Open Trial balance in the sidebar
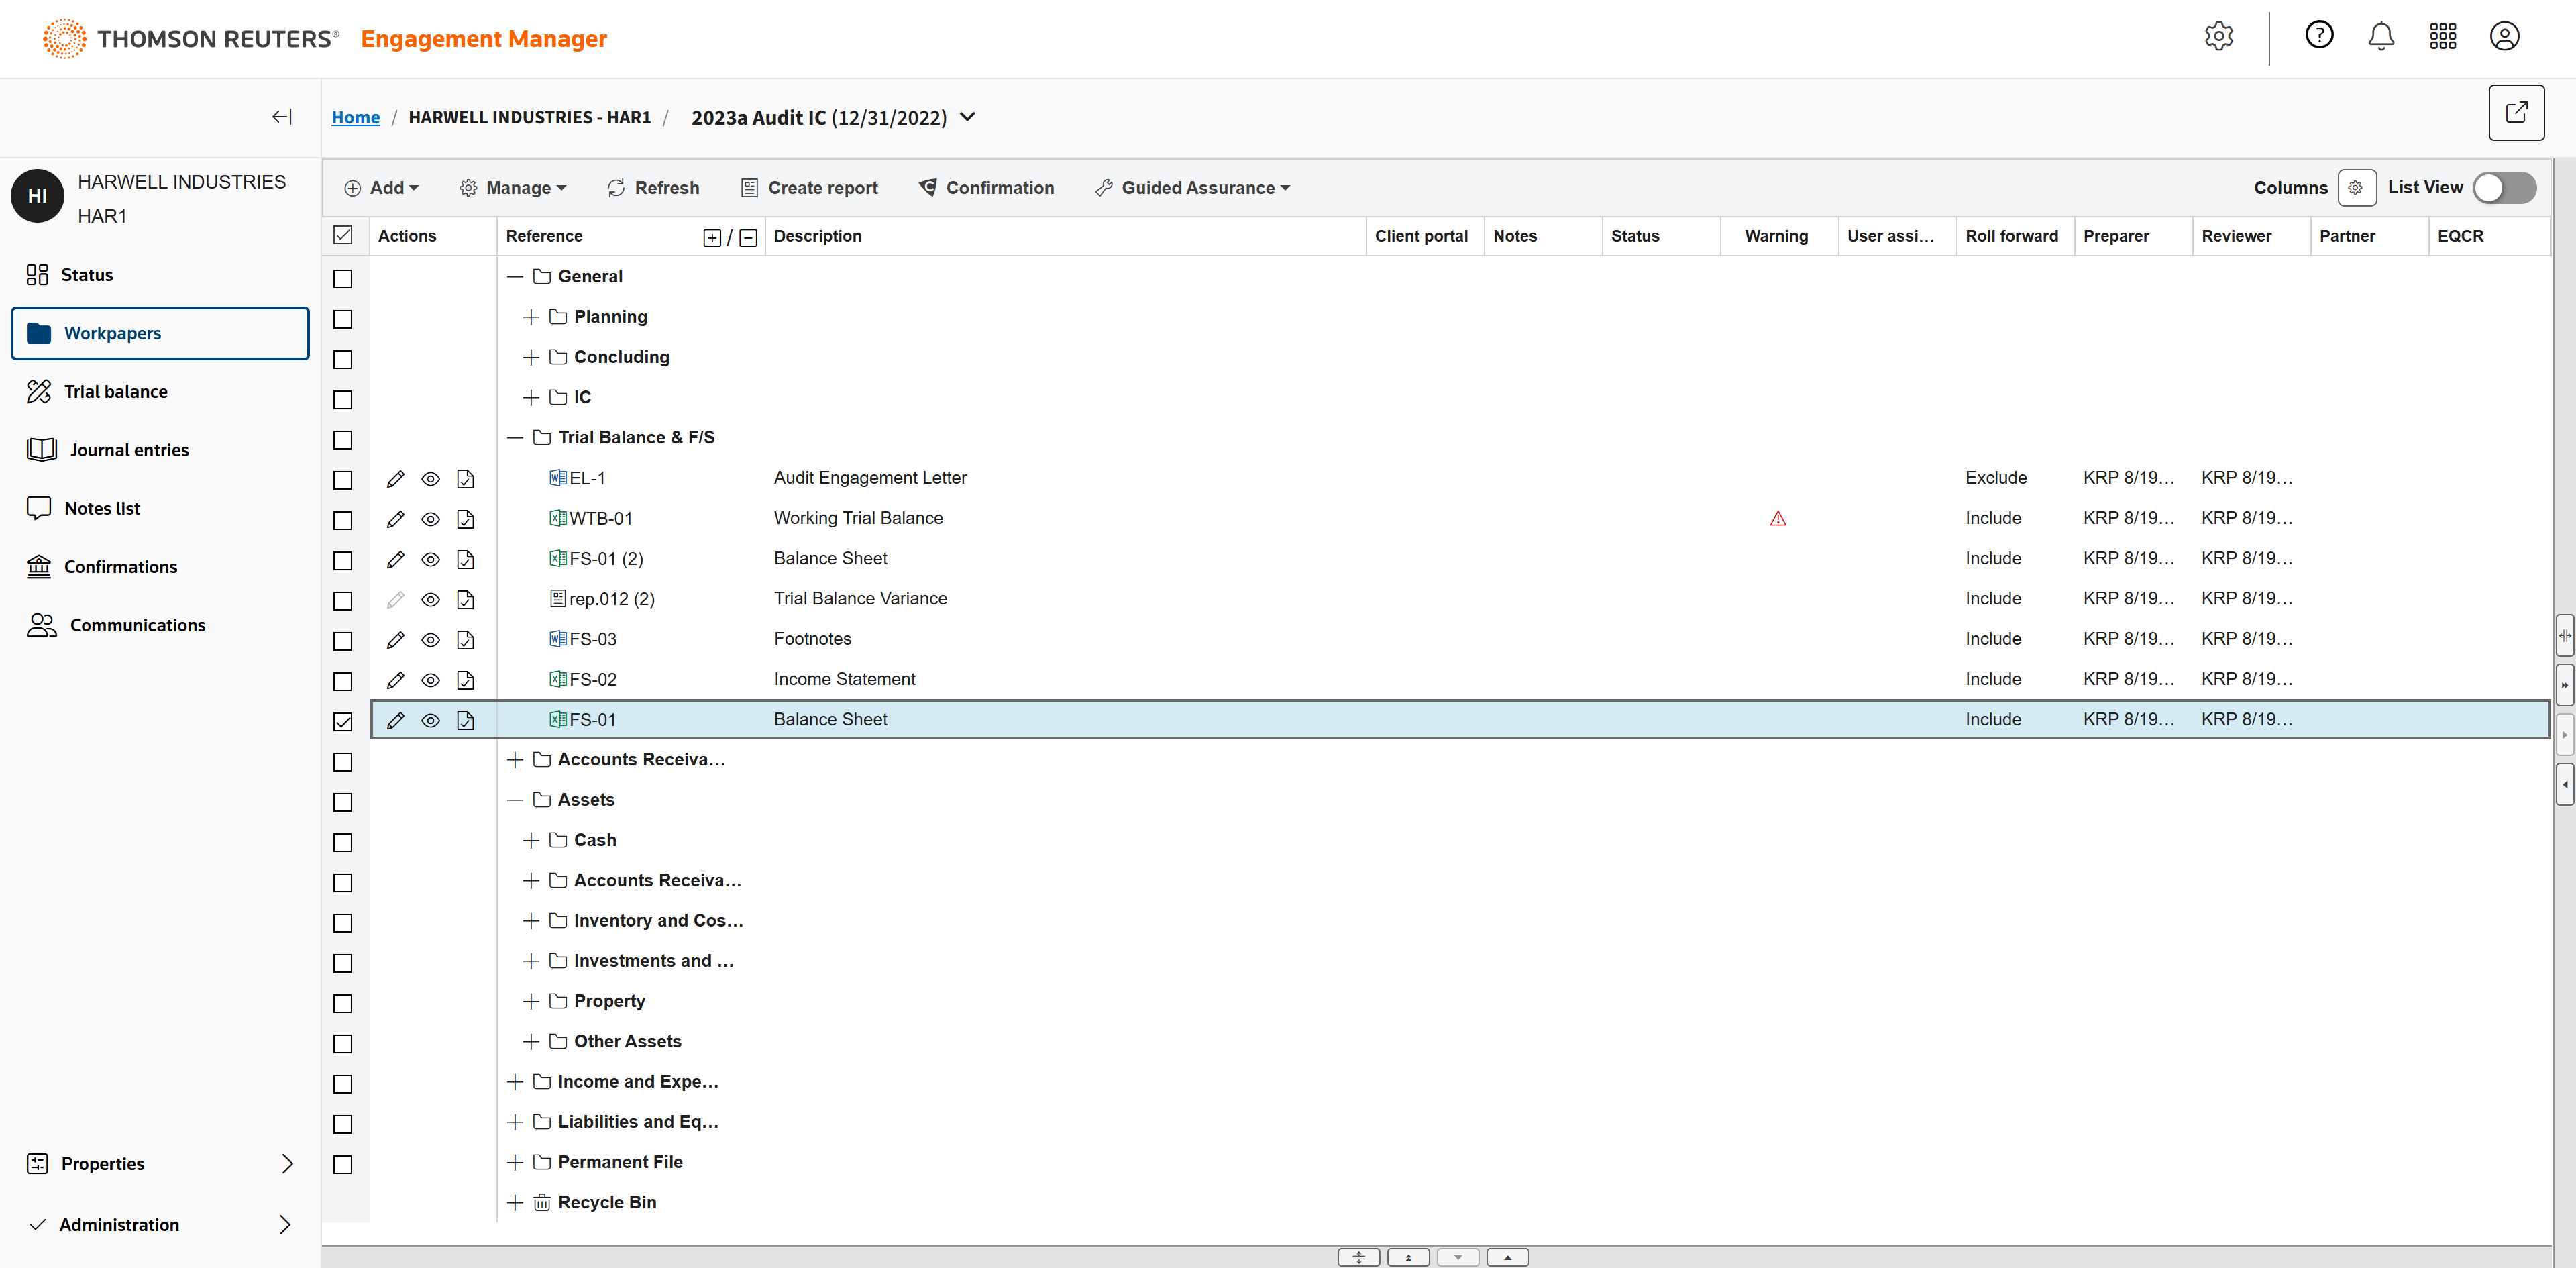The height and width of the screenshot is (1268, 2576). 115,392
